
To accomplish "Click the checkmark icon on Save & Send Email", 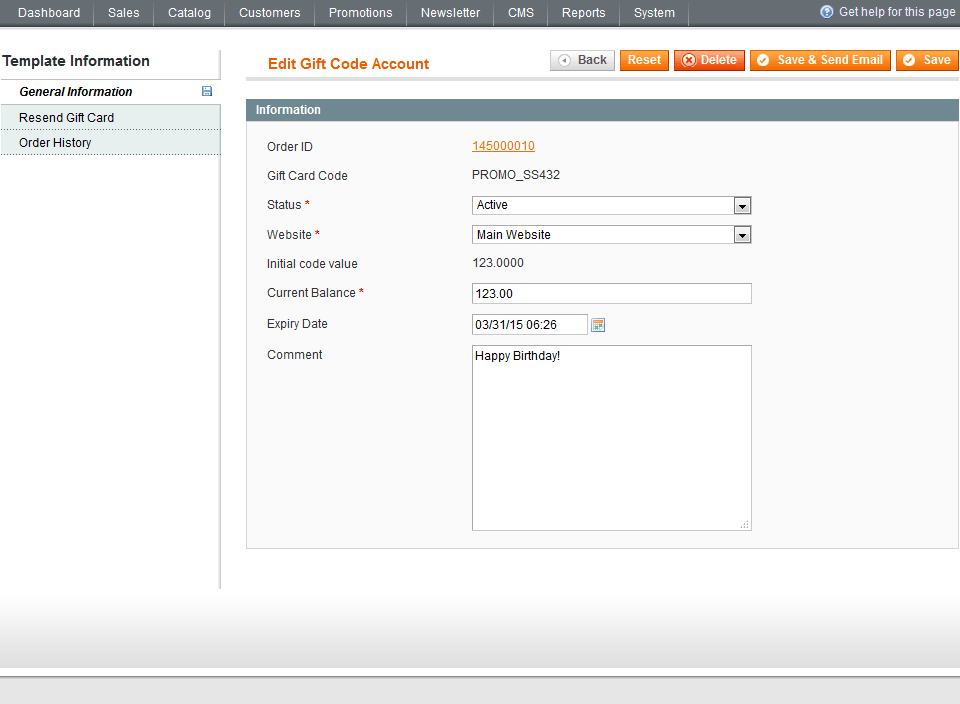I will coord(763,60).
